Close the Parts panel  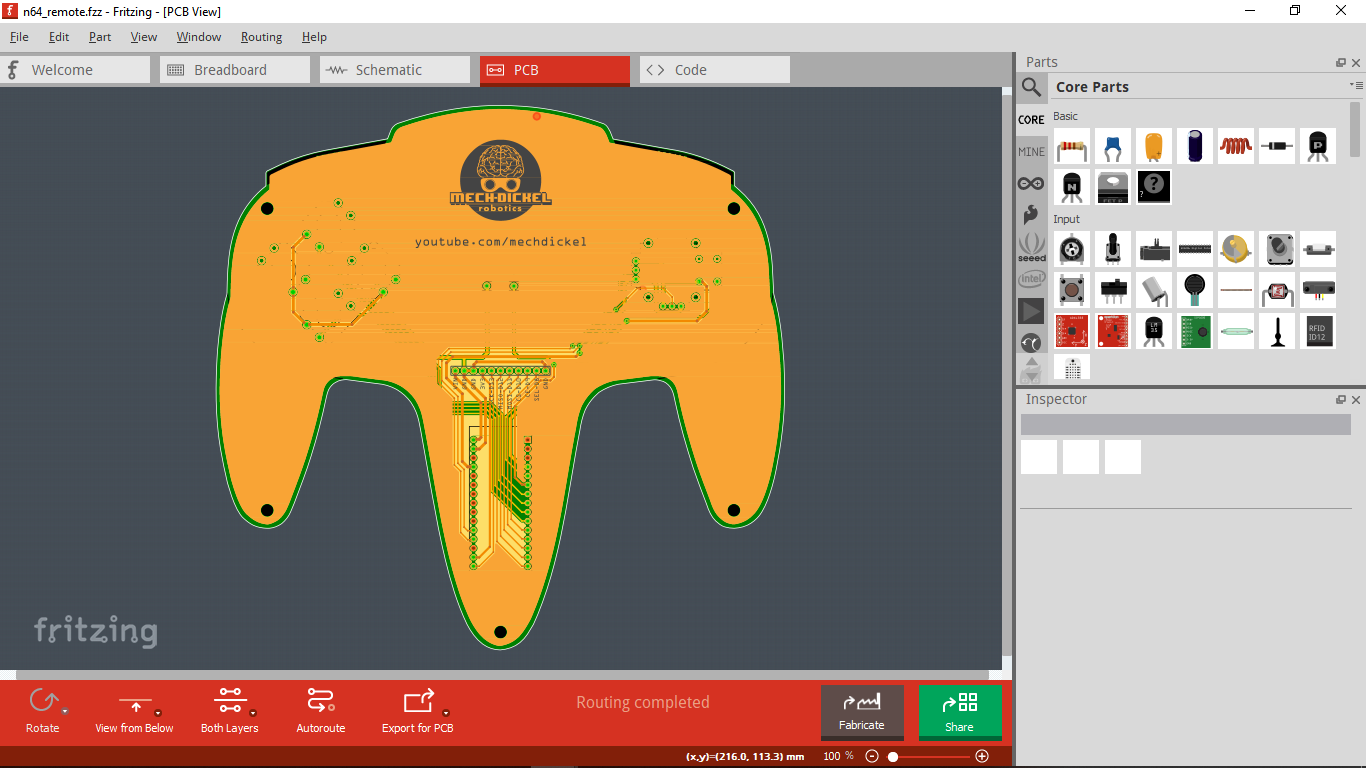tap(1356, 63)
